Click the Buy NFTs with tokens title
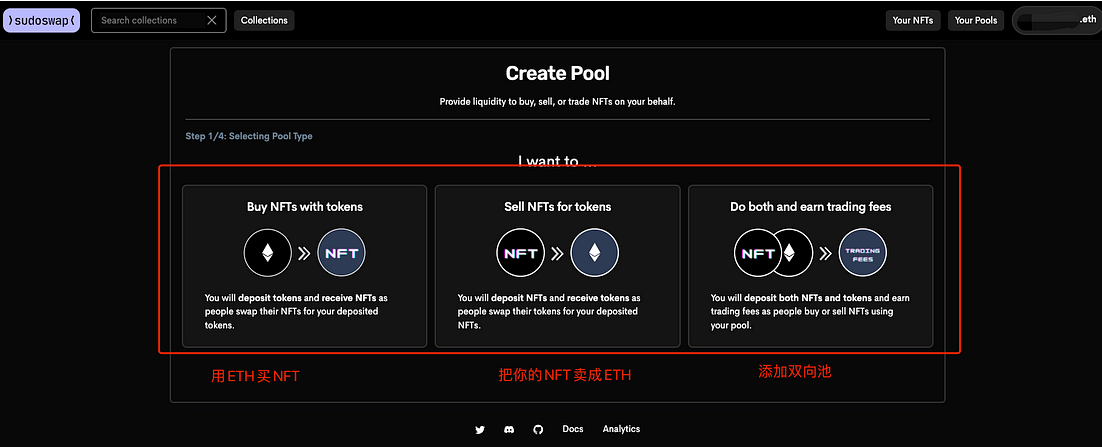Image resolution: width=1102 pixels, height=447 pixels. point(304,207)
